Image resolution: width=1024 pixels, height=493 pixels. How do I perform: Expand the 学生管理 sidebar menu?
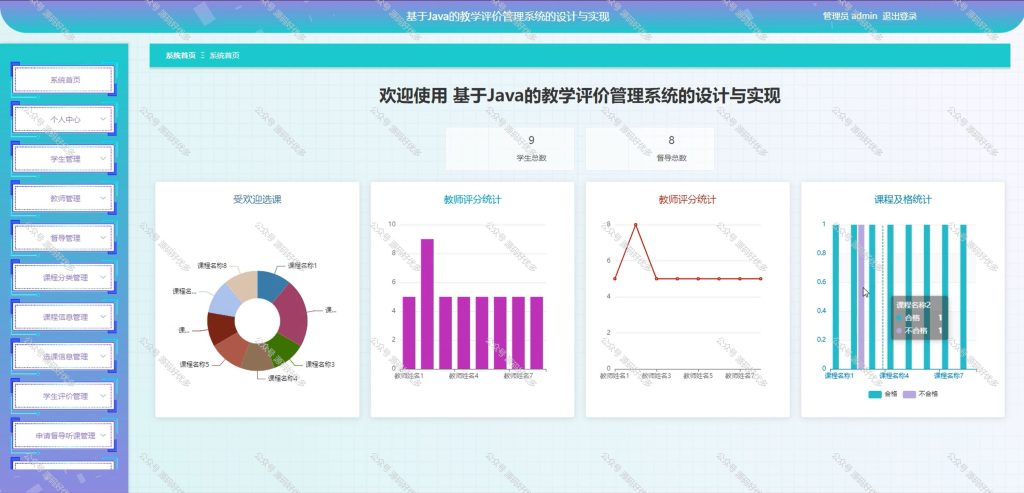[64, 159]
